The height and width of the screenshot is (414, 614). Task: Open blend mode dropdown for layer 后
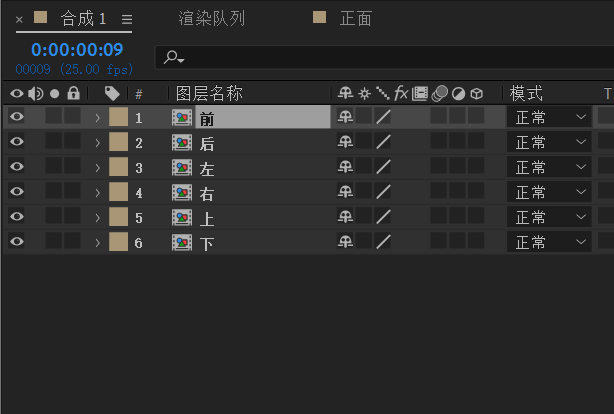pos(551,142)
